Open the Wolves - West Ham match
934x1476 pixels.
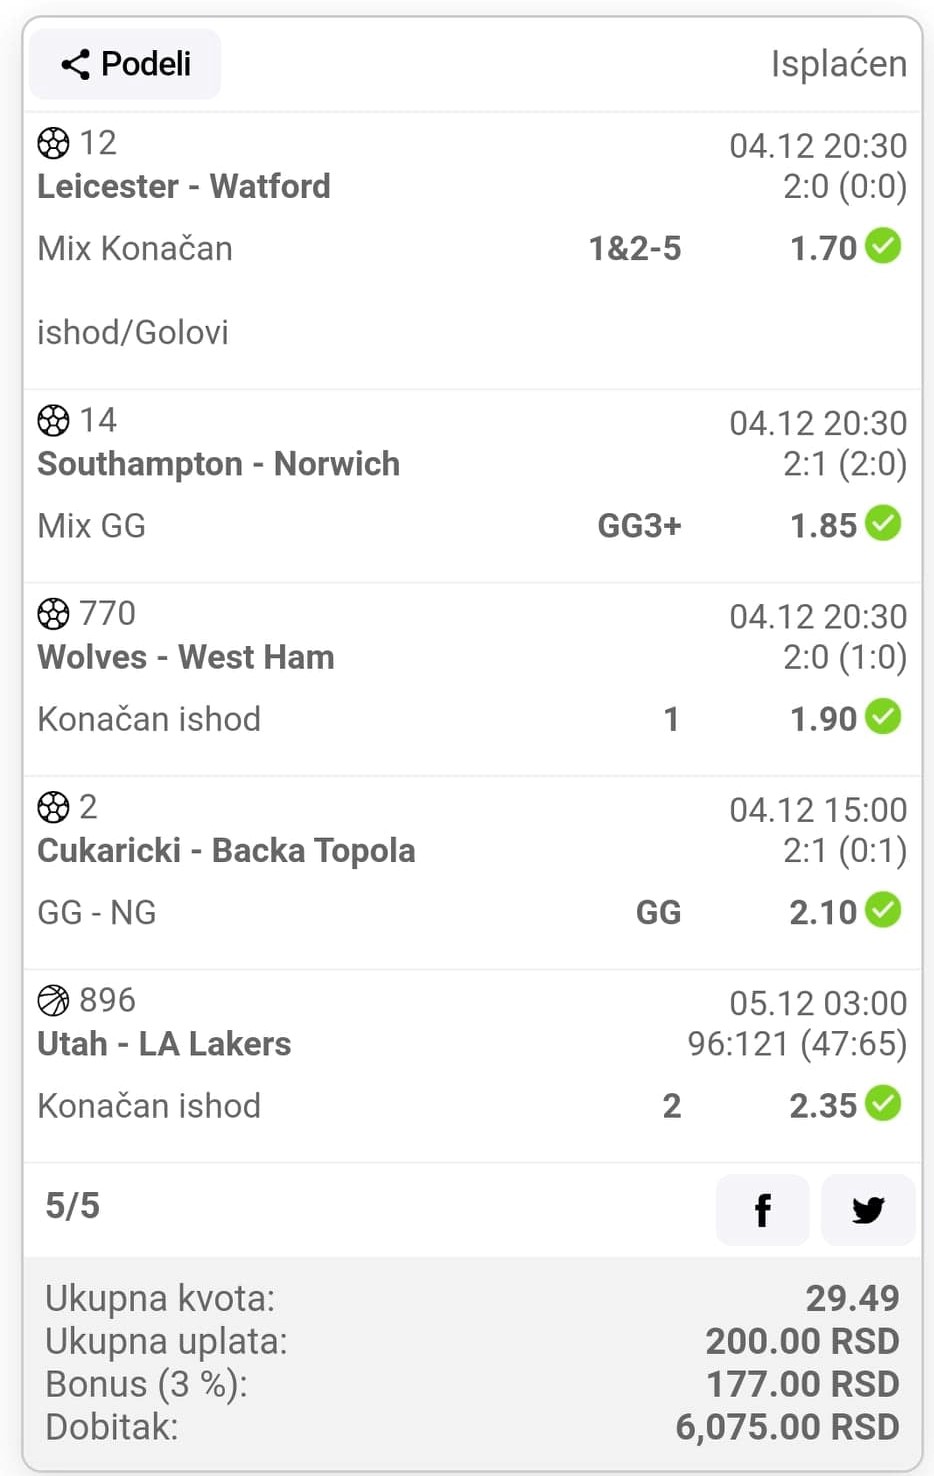click(x=186, y=657)
